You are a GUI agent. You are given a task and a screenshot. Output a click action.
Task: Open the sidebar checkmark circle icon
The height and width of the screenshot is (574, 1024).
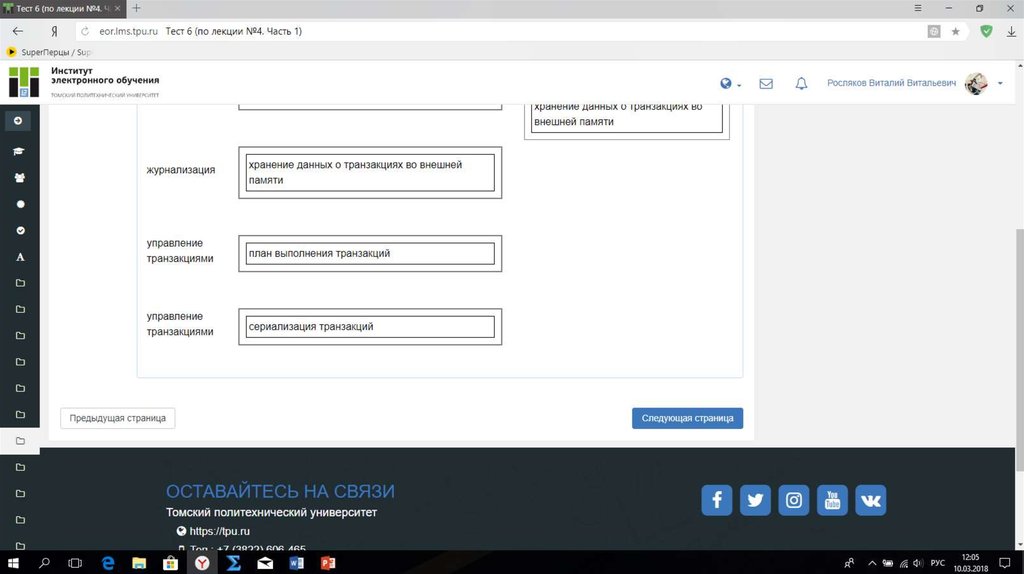pyautogui.click(x=20, y=231)
